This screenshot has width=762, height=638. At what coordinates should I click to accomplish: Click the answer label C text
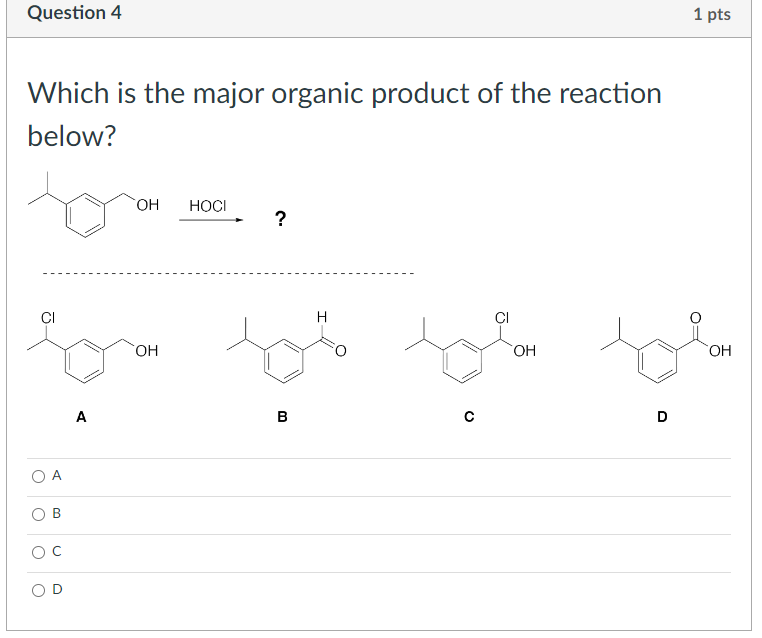[57, 551]
